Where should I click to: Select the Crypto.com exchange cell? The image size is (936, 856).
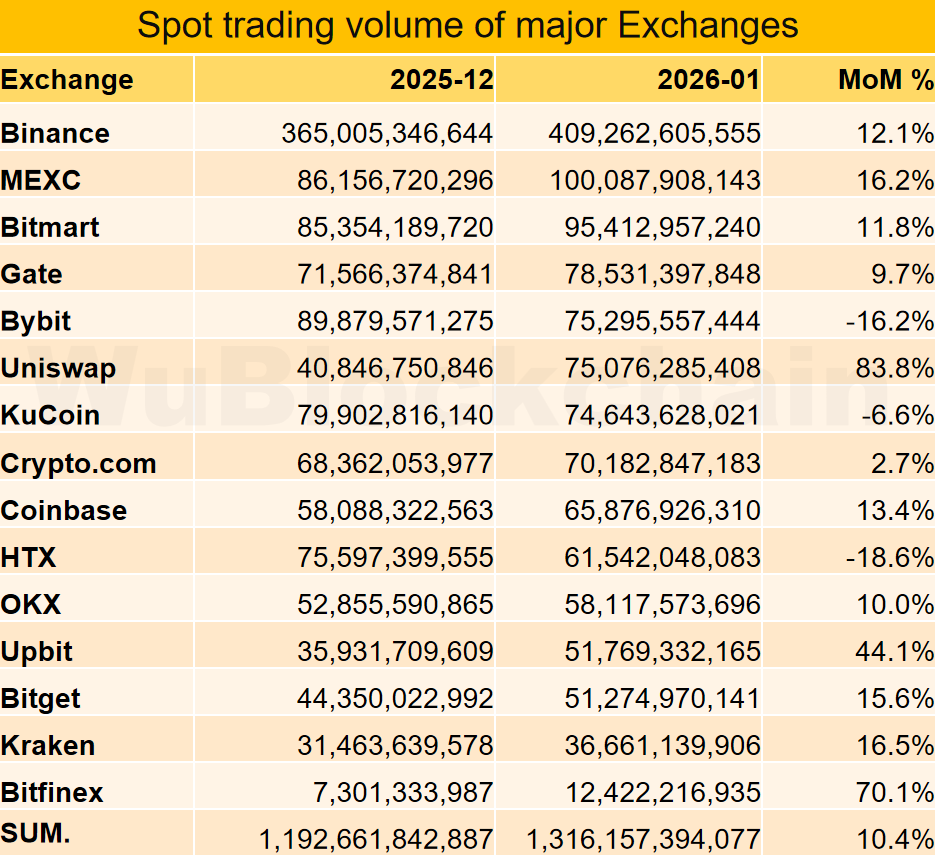(79, 464)
